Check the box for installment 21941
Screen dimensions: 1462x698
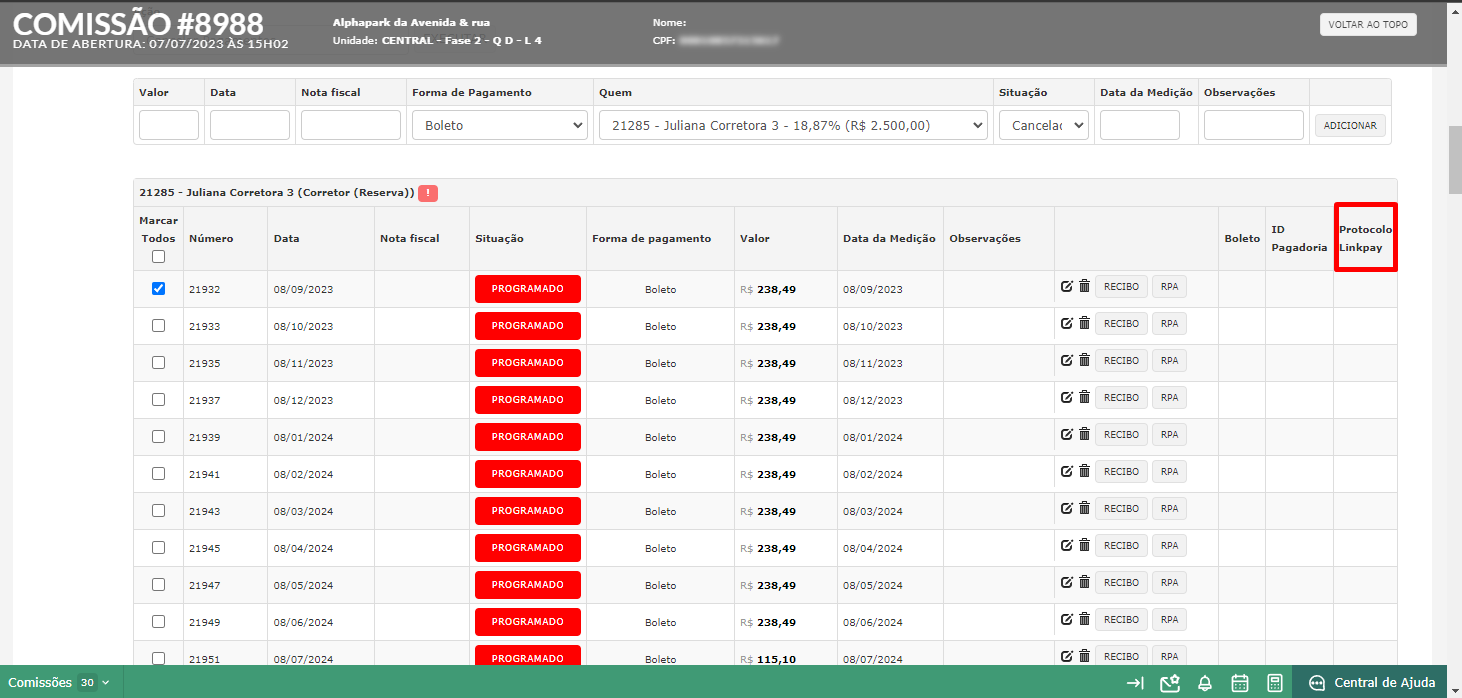click(x=158, y=473)
